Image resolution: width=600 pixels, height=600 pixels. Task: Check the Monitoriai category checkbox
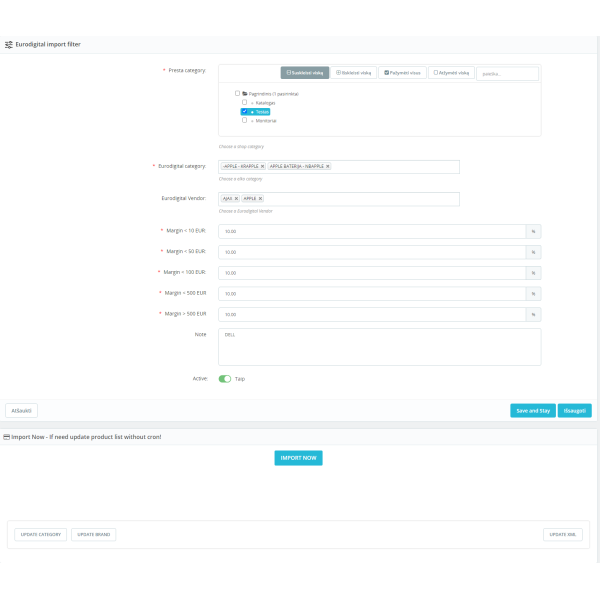click(245, 120)
